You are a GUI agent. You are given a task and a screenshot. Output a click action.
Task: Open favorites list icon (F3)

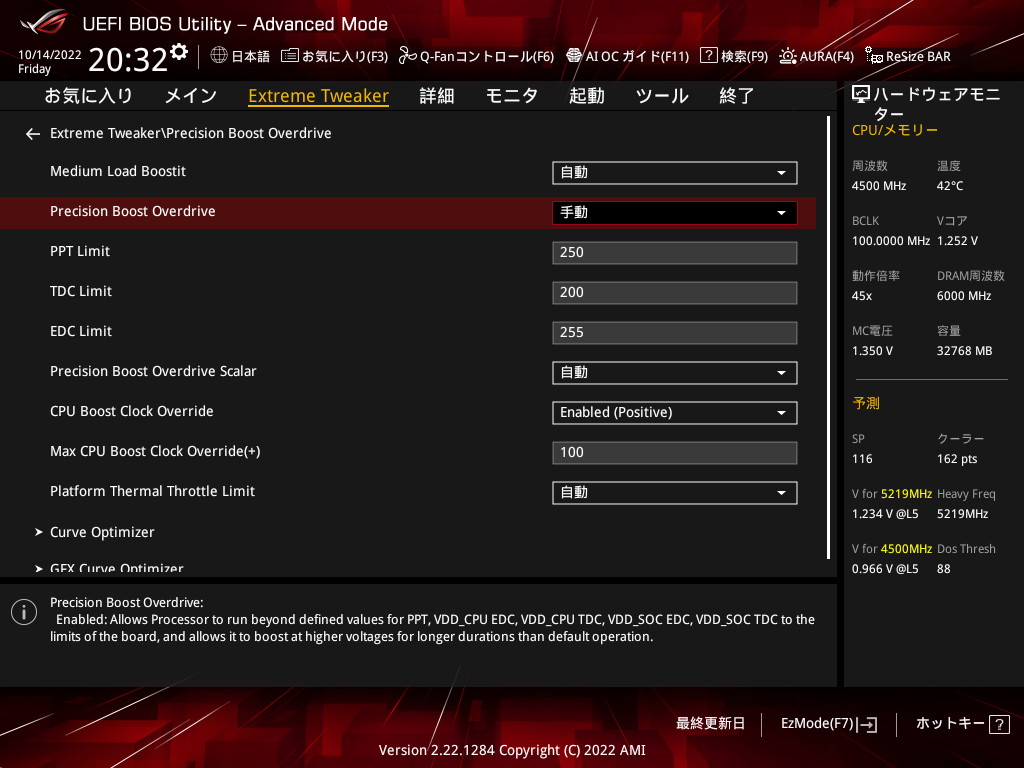point(290,56)
